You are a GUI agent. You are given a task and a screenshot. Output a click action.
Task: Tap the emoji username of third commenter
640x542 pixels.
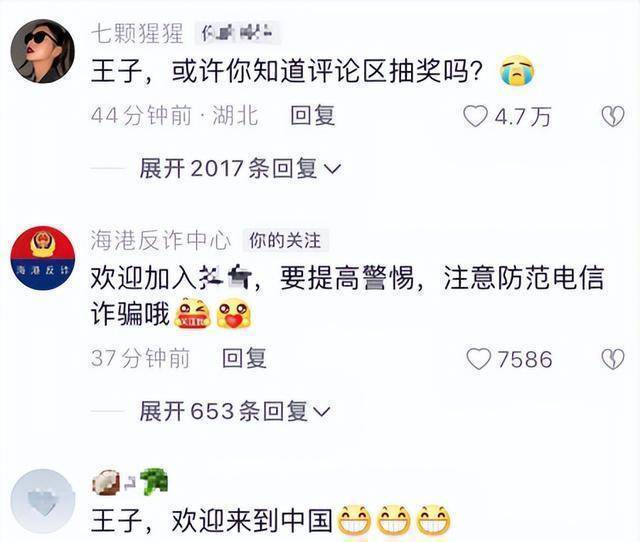pos(130,481)
